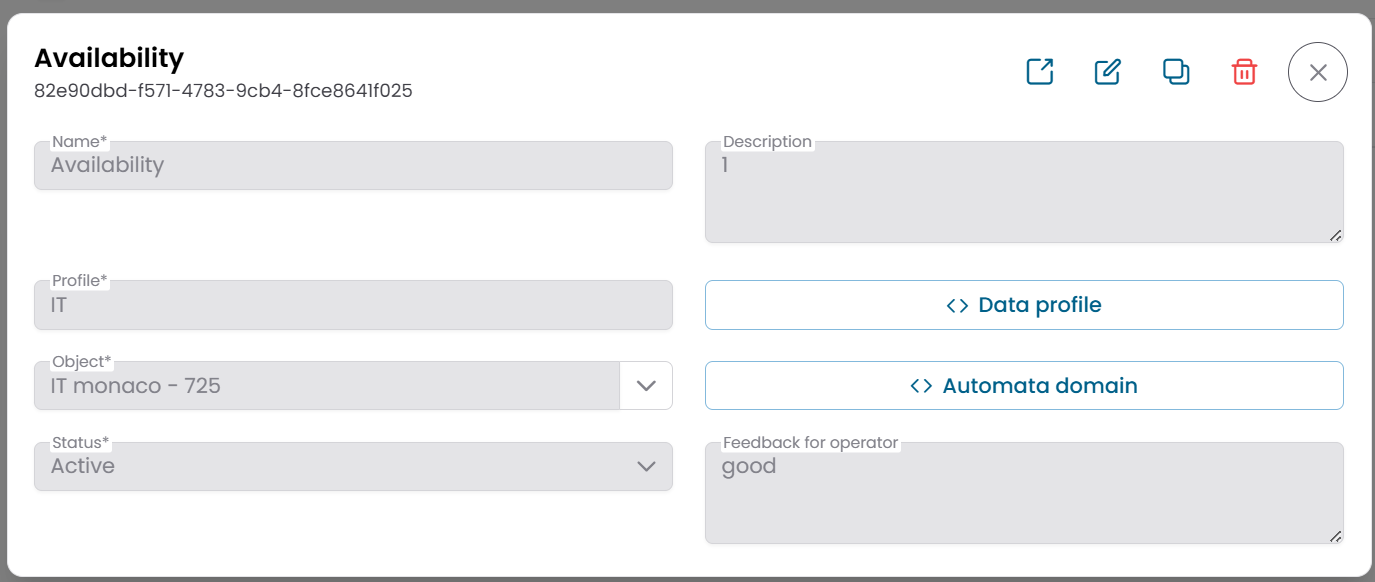
Task: Click the trash can to remove this entry
Action: click(1243, 71)
